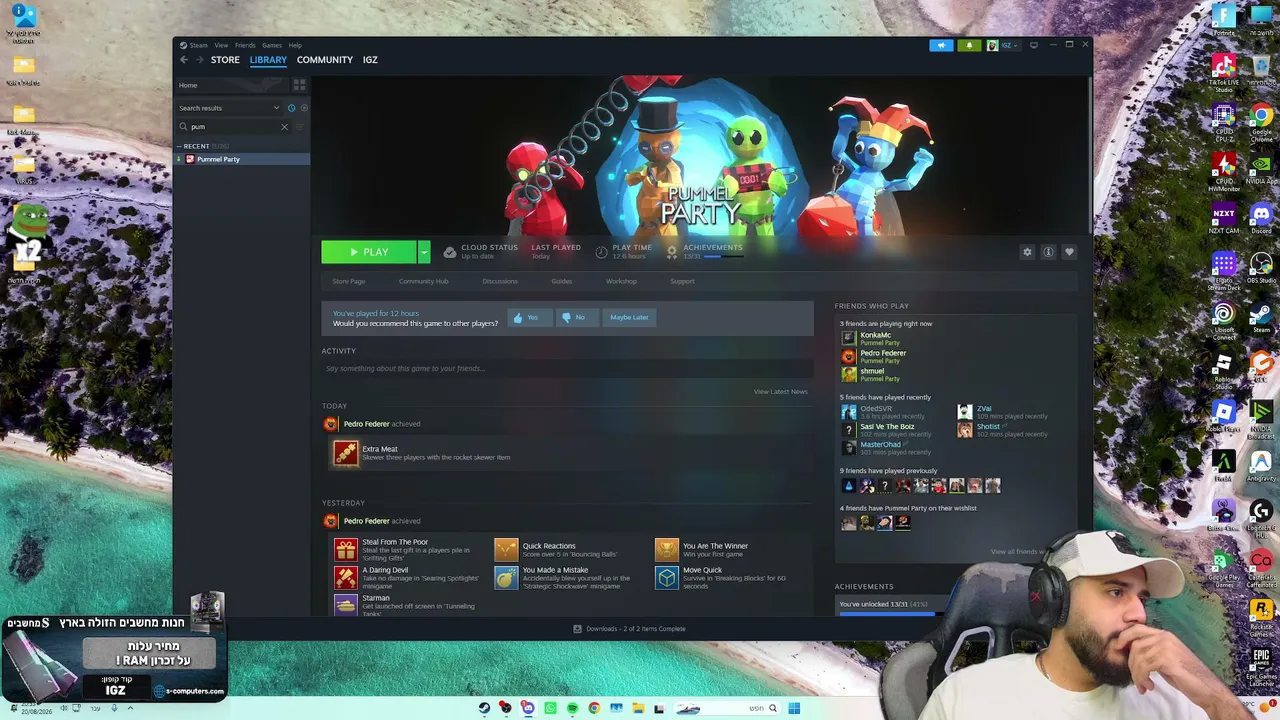Open the Windows Start menu
Image resolution: width=1280 pixels, height=720 pixels.
click(x=794, y=708)
